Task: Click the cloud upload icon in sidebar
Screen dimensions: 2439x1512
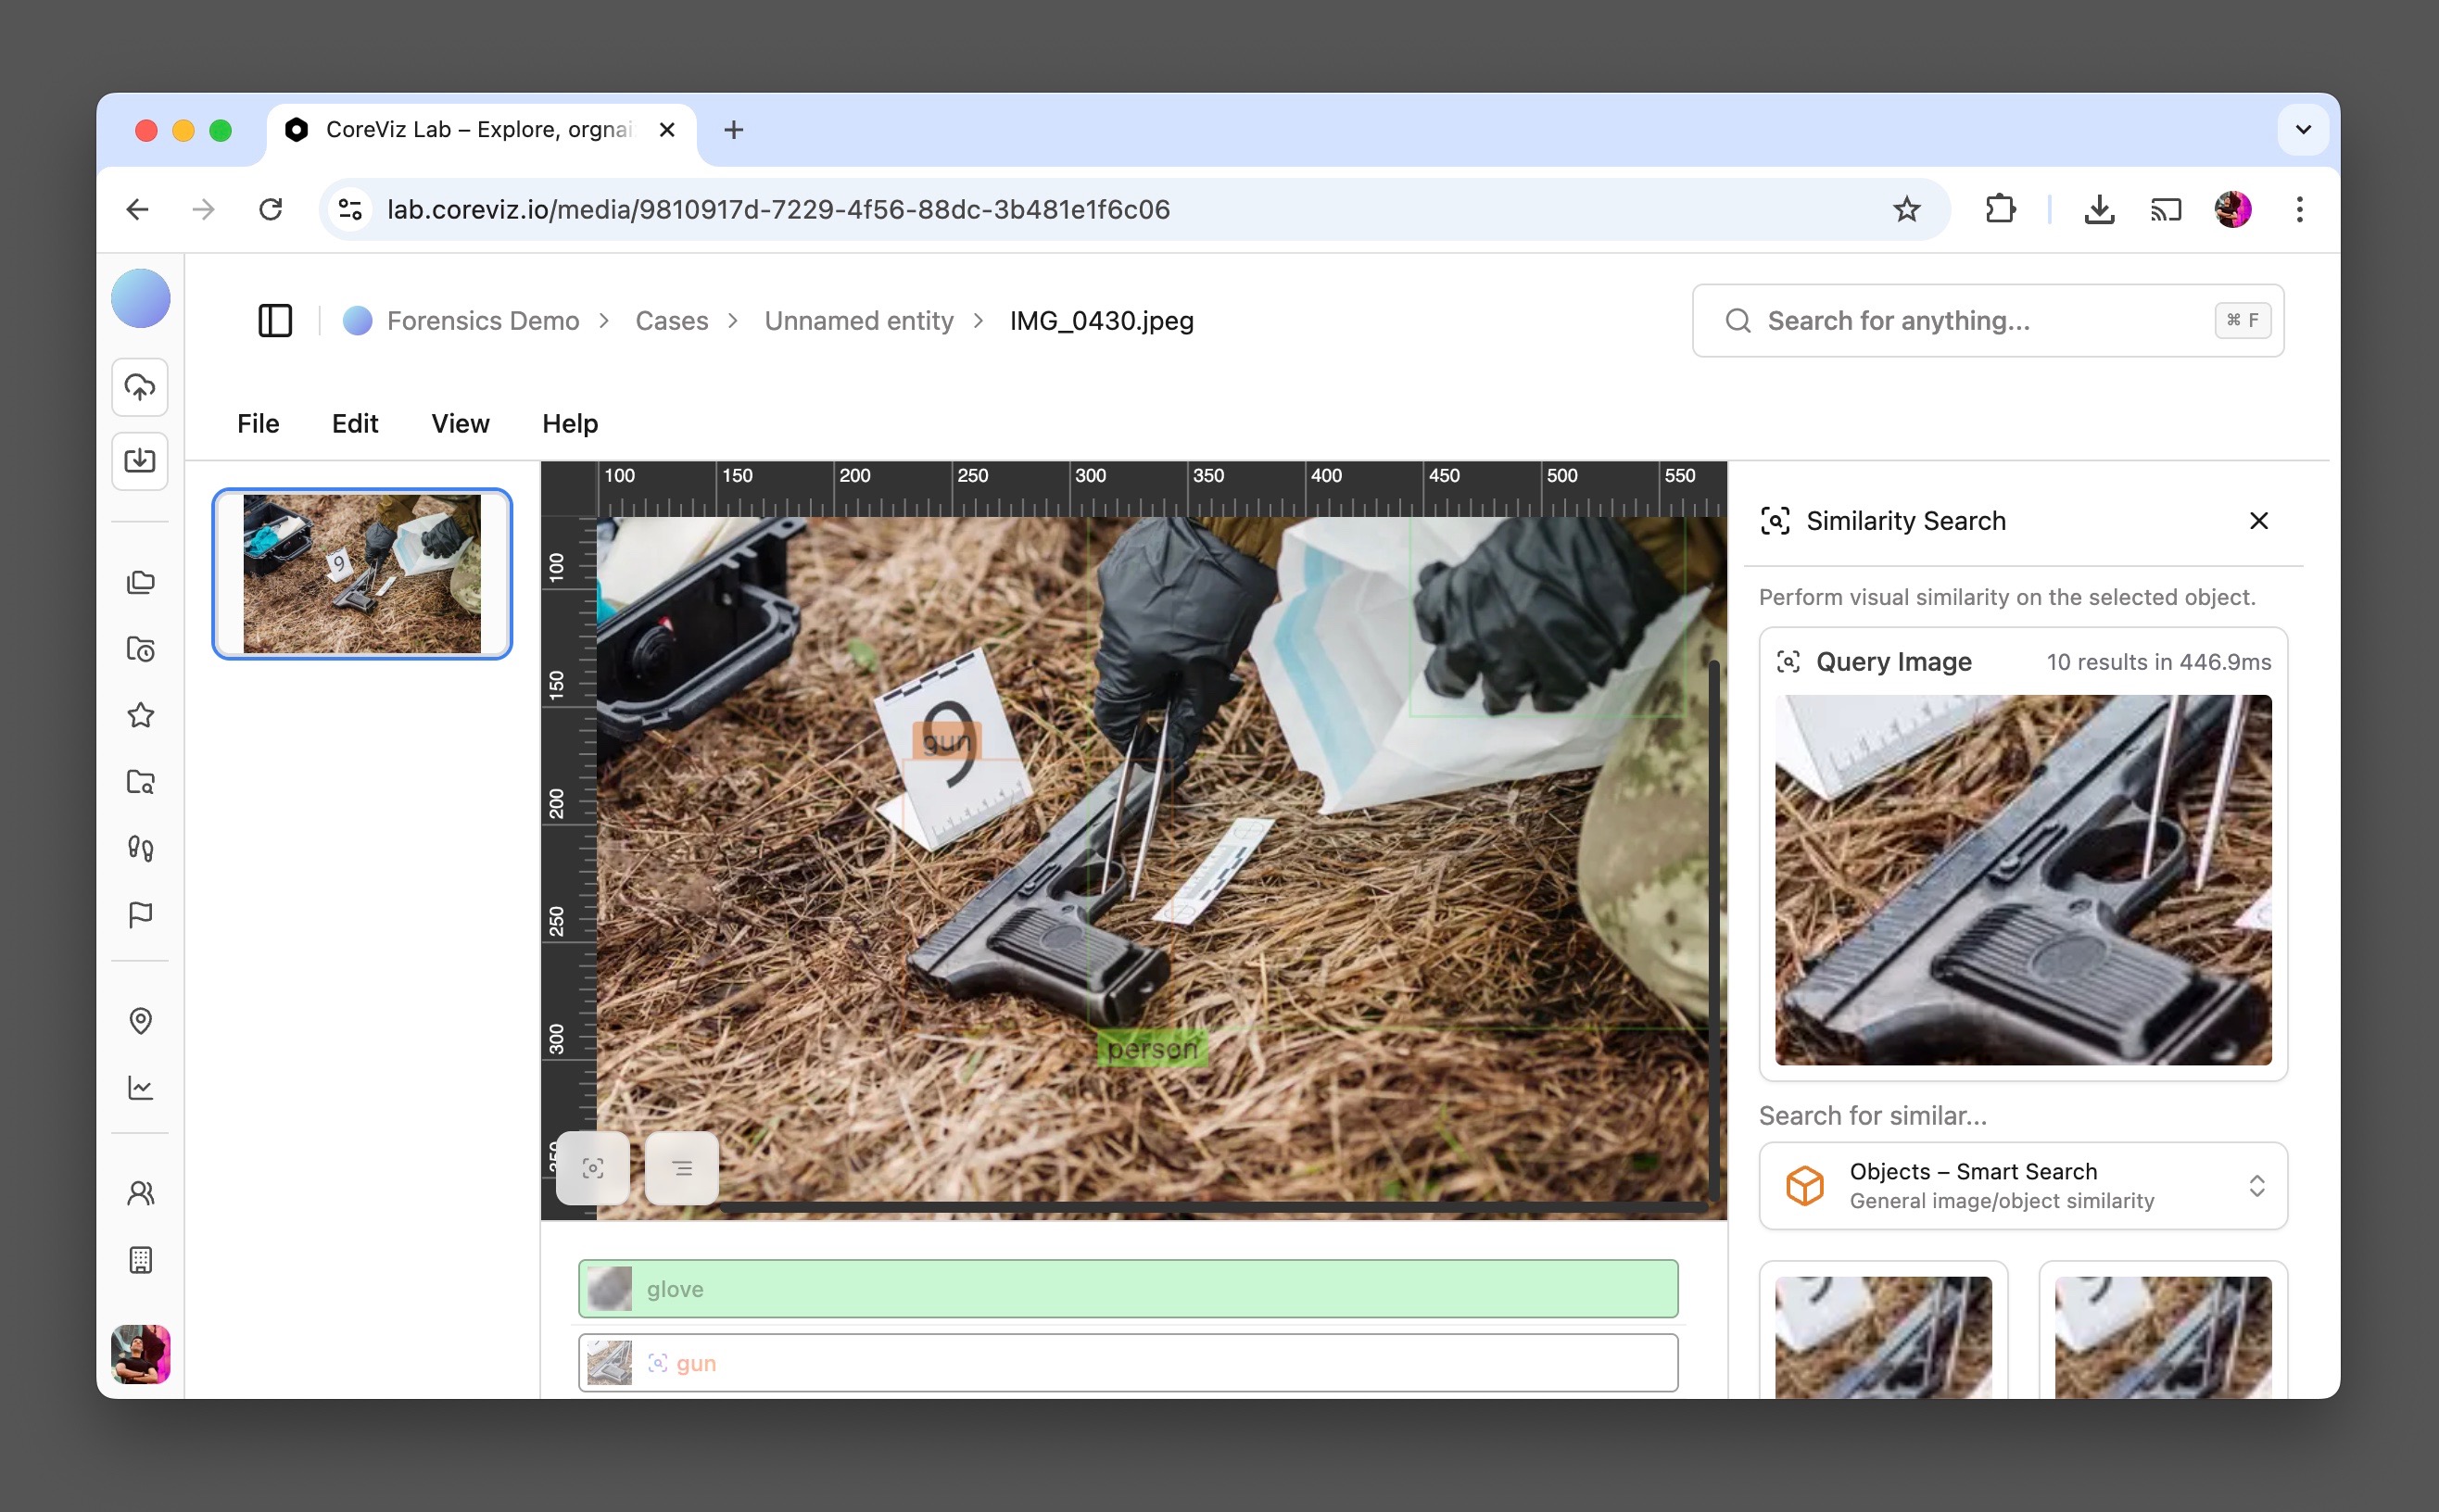Action: (140, 387)
